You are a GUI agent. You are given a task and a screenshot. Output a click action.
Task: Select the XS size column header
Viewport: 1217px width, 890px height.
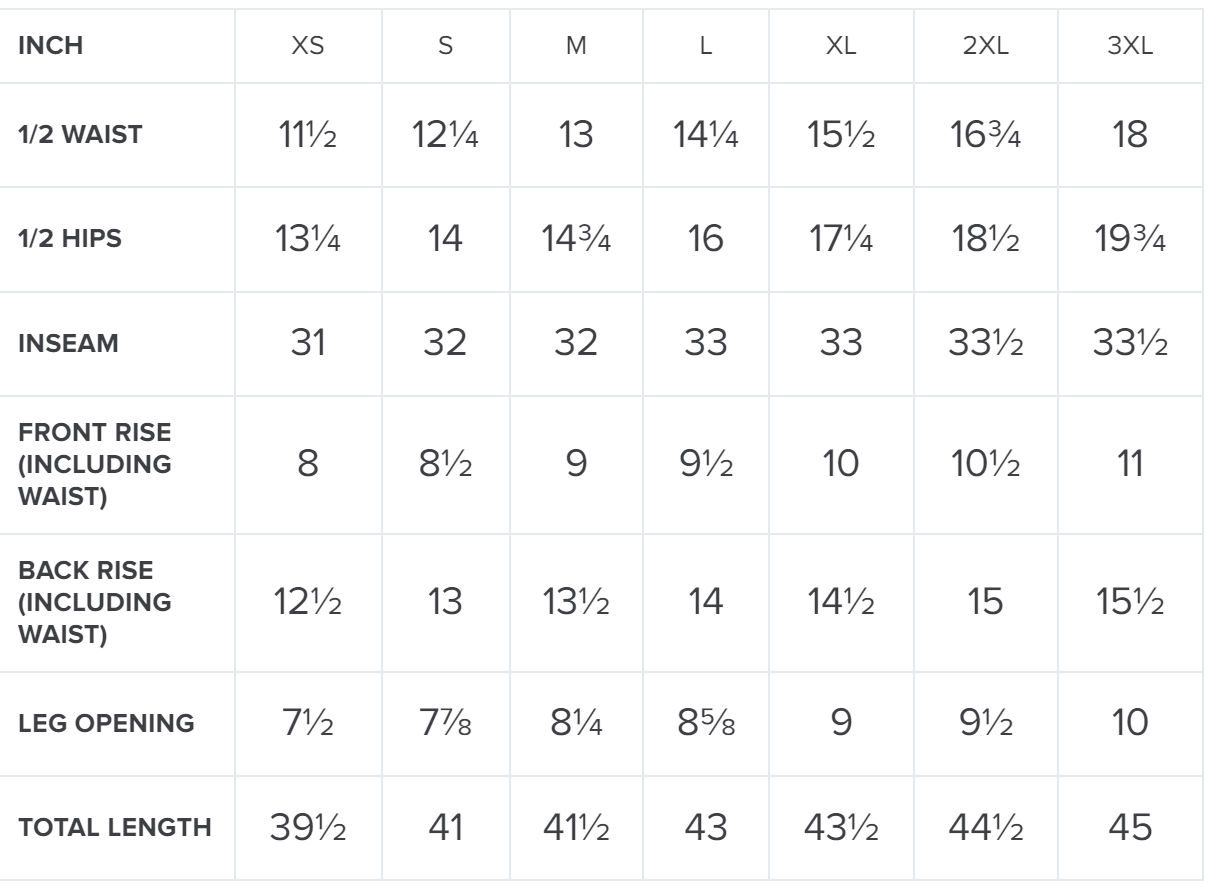307,47
